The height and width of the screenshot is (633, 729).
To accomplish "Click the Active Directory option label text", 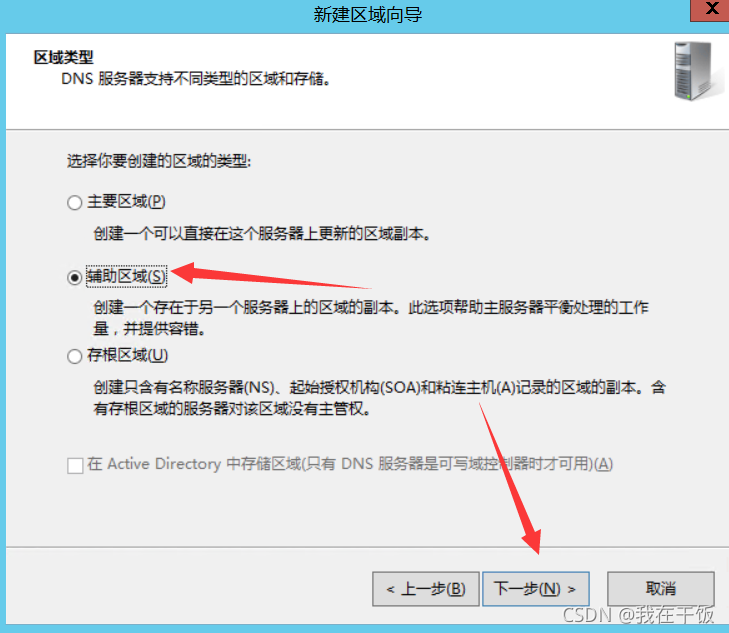I will (350, 464).
